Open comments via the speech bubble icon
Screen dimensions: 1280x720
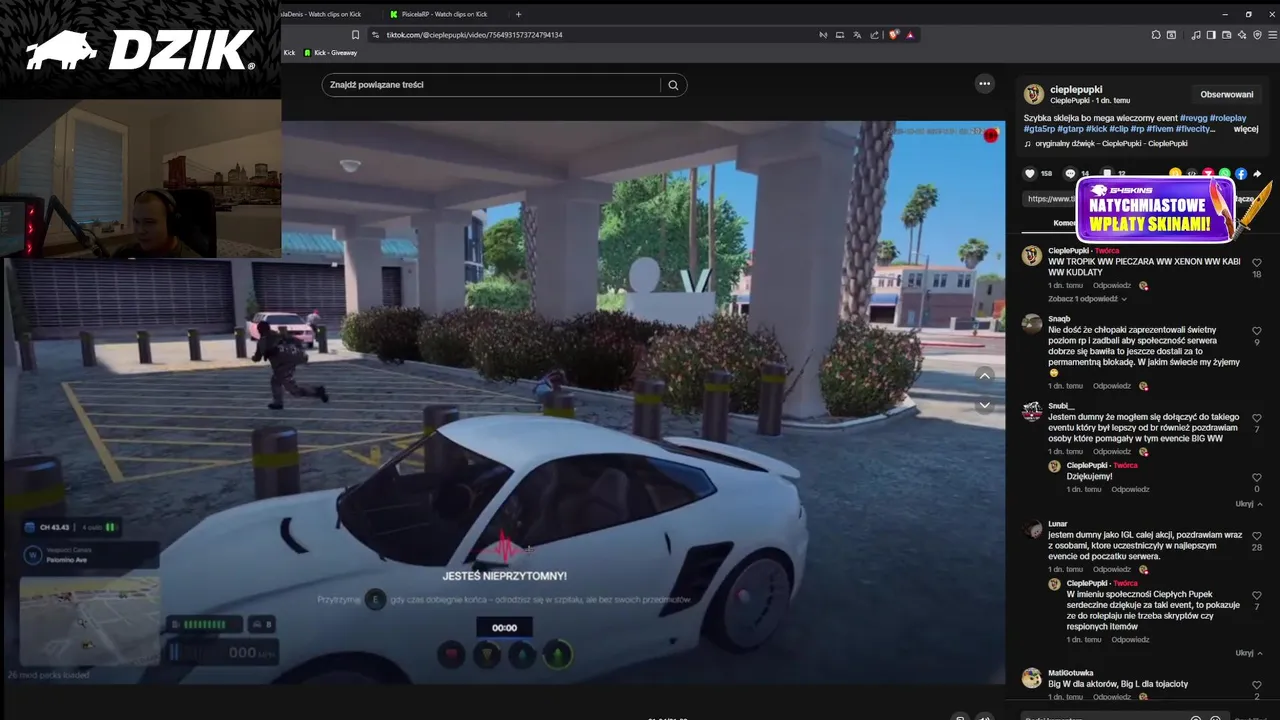pos(1070,174)
